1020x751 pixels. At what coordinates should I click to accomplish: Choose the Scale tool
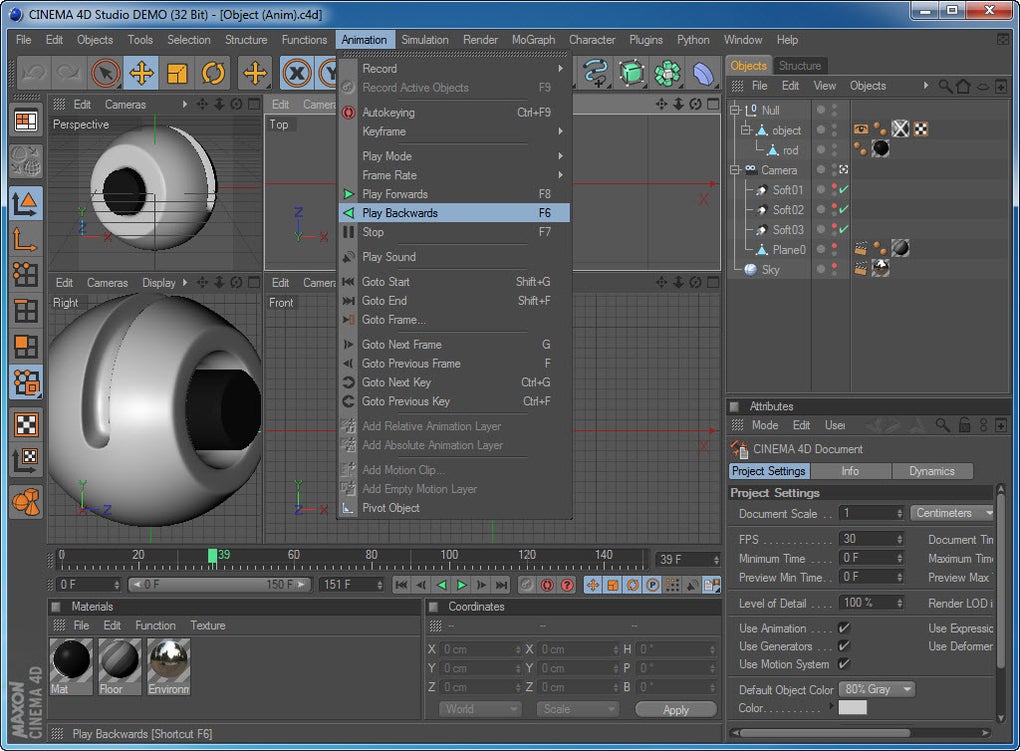click(177, 73)
